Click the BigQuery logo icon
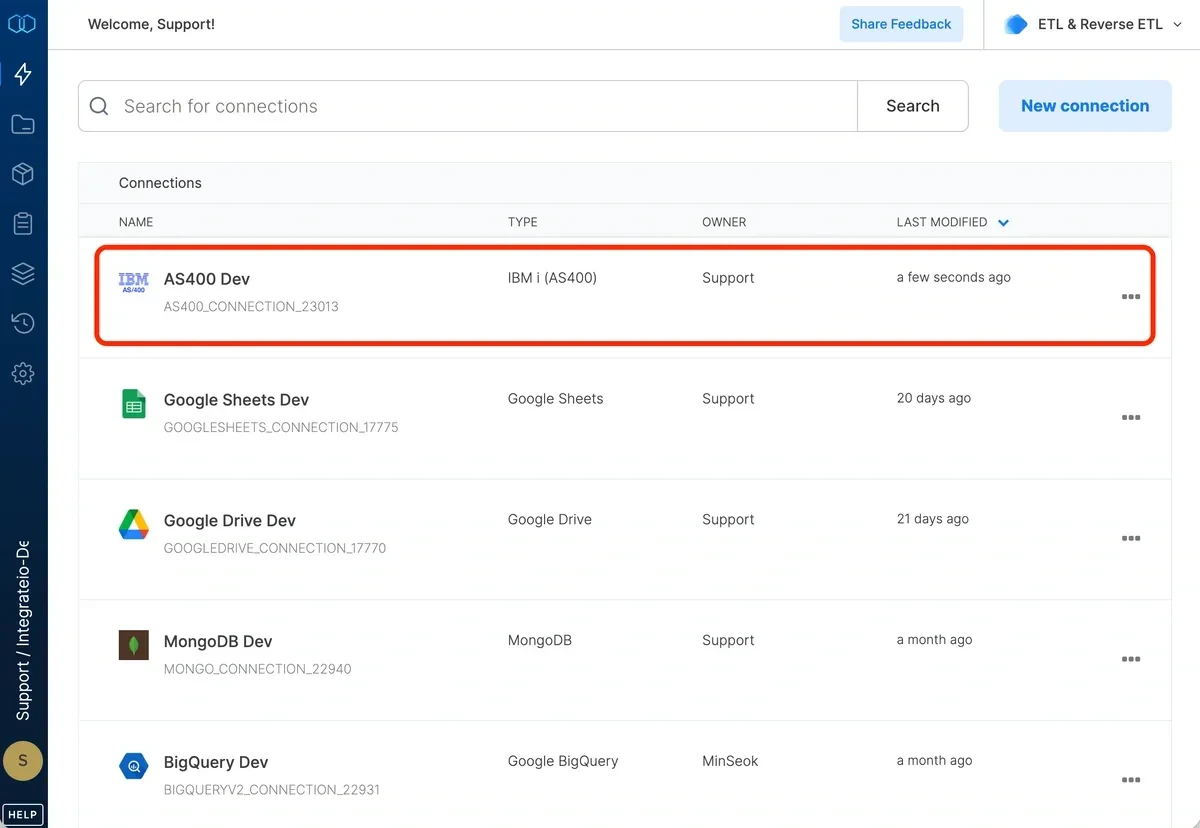Viewport: 1200px width, 828px height. click(134, 766)
